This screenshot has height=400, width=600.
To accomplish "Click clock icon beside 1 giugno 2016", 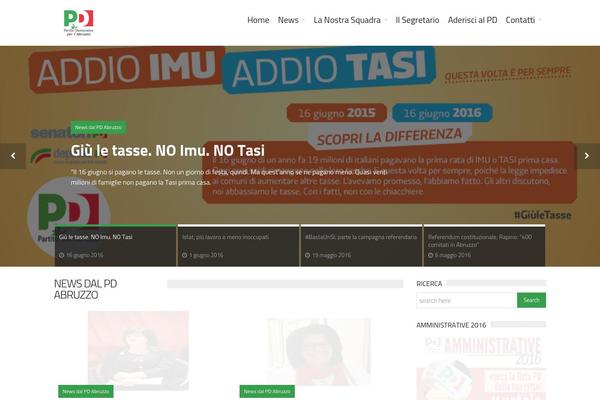I will [184, 255].
